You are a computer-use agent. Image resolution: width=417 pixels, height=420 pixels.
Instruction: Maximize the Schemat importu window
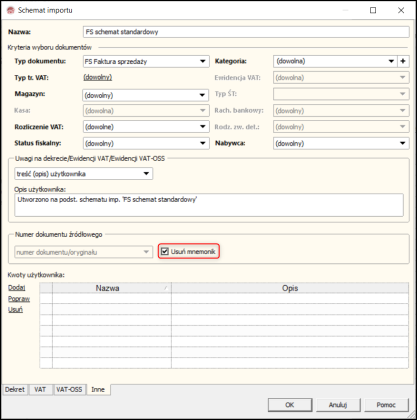tap(373, 10)
